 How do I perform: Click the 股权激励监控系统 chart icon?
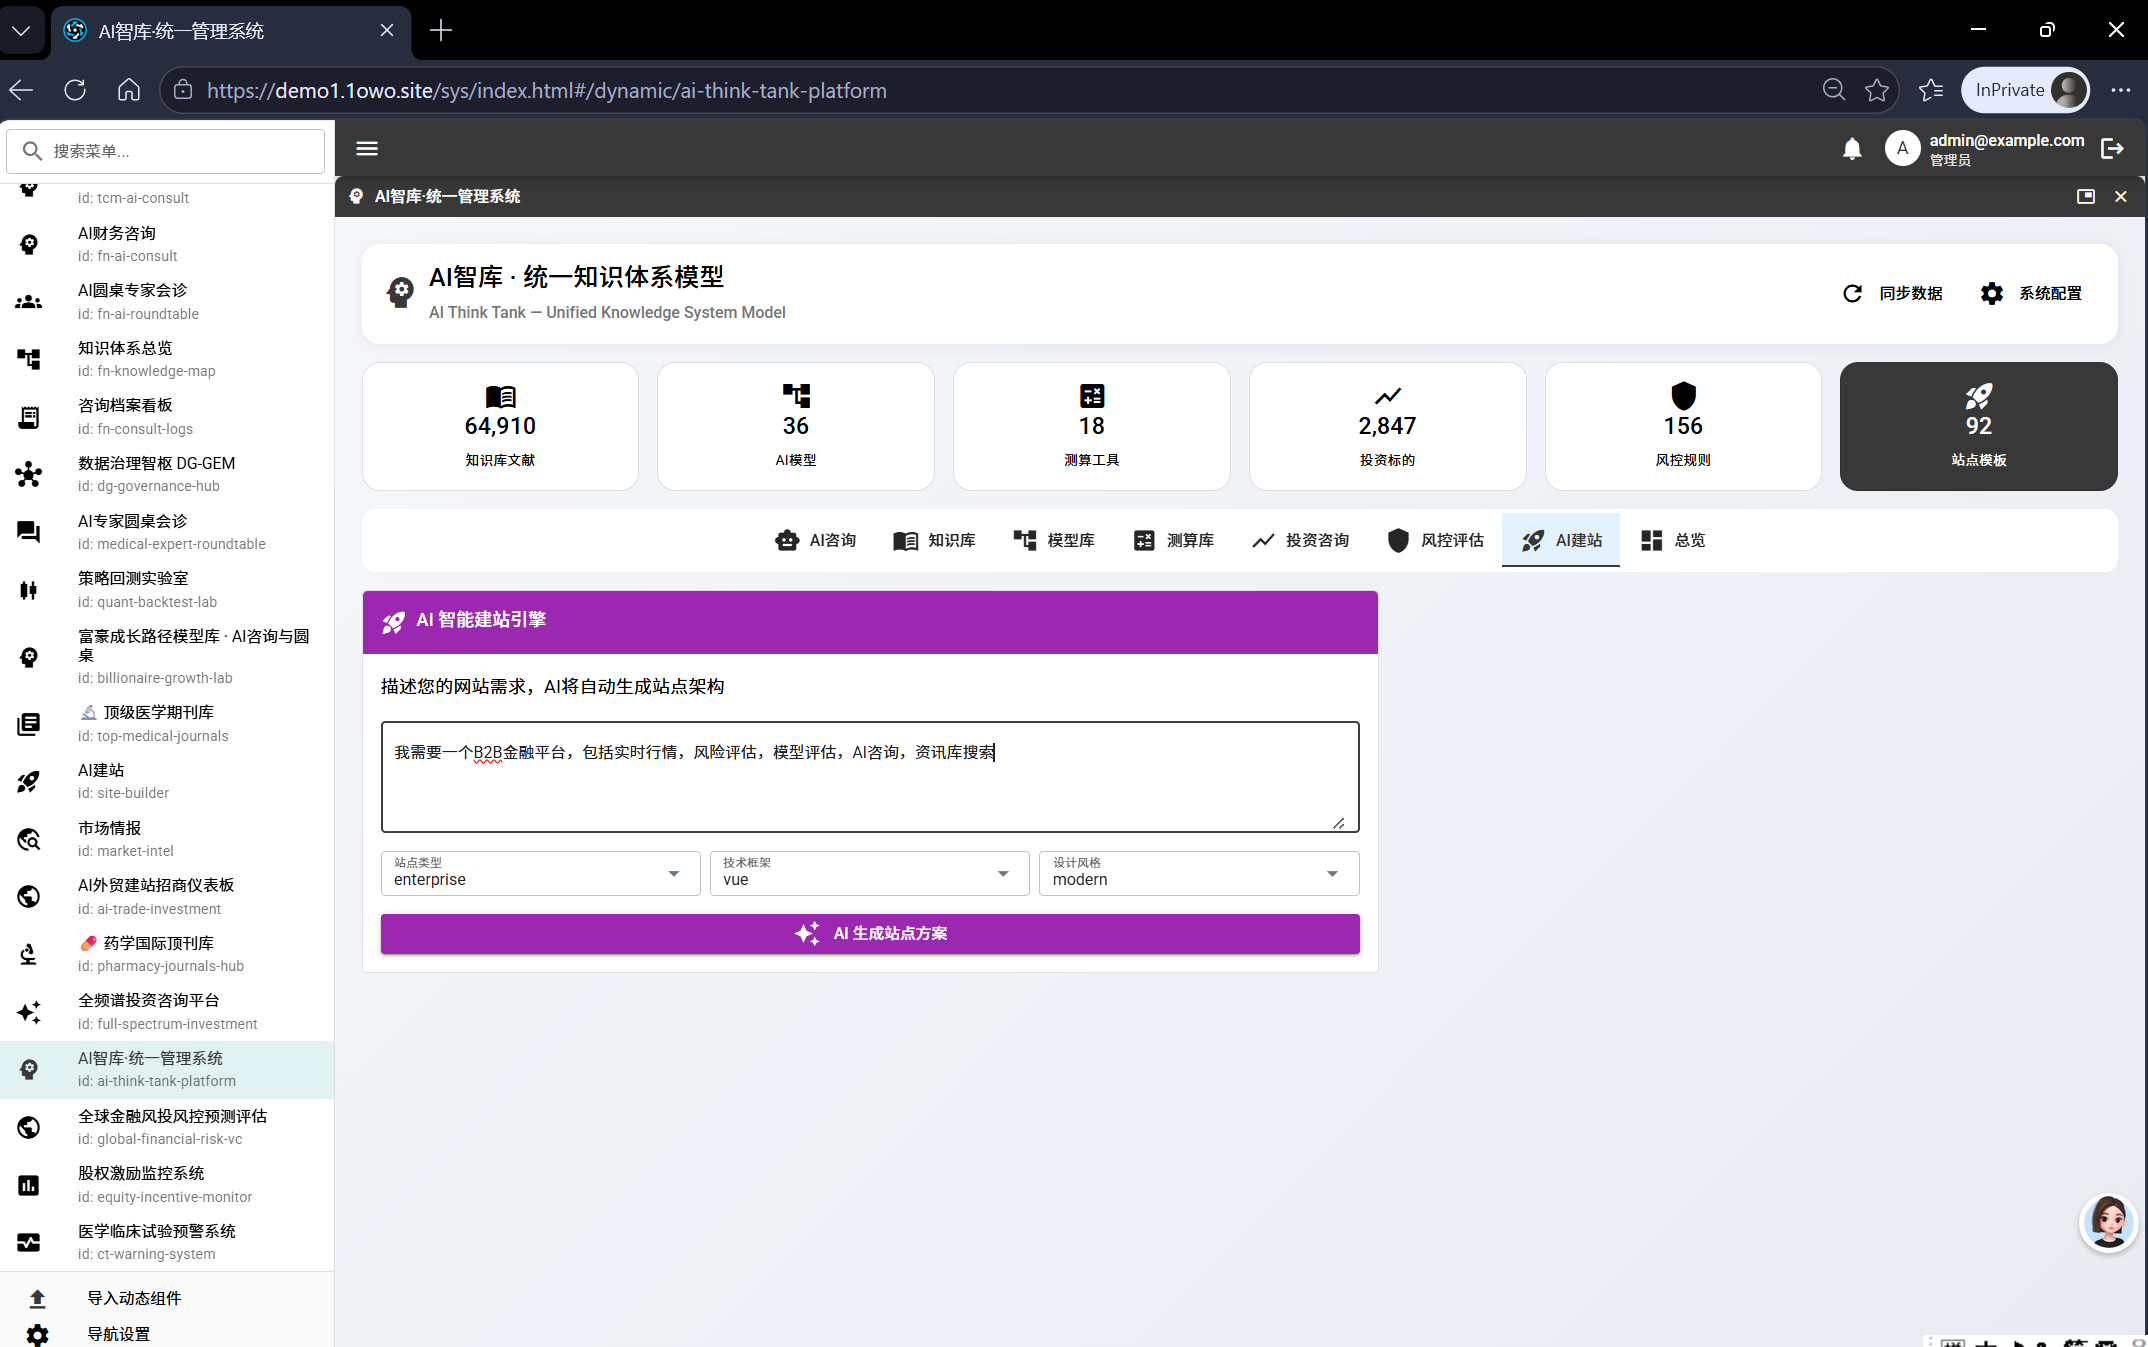(x=29, y=1185)
